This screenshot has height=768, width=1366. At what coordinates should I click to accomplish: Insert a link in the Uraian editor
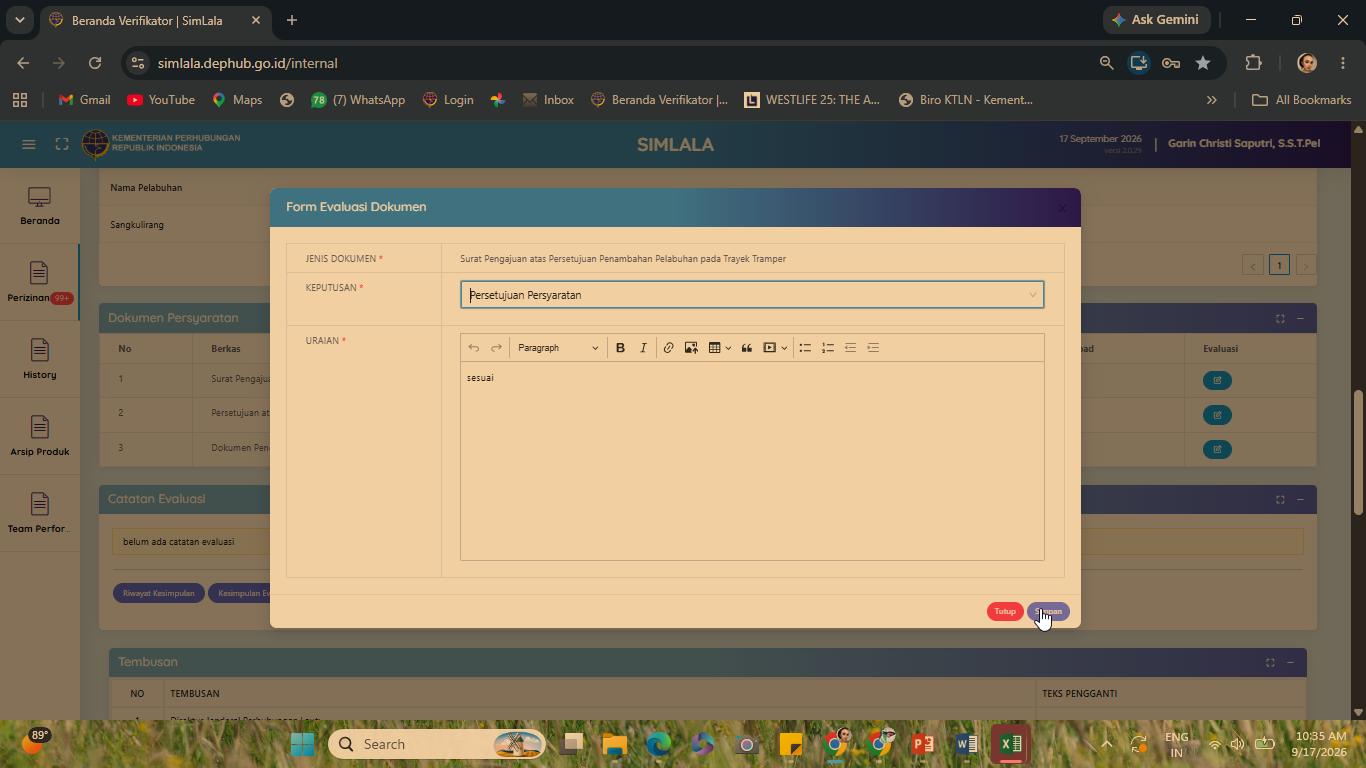click(668, 348)
